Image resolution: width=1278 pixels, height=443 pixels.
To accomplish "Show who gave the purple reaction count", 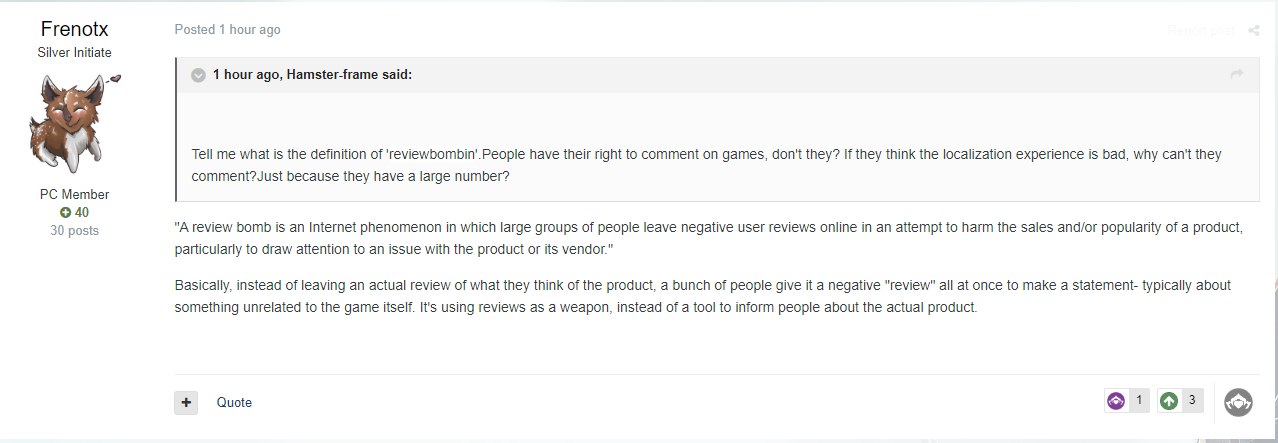I will tap(1138, 400).
